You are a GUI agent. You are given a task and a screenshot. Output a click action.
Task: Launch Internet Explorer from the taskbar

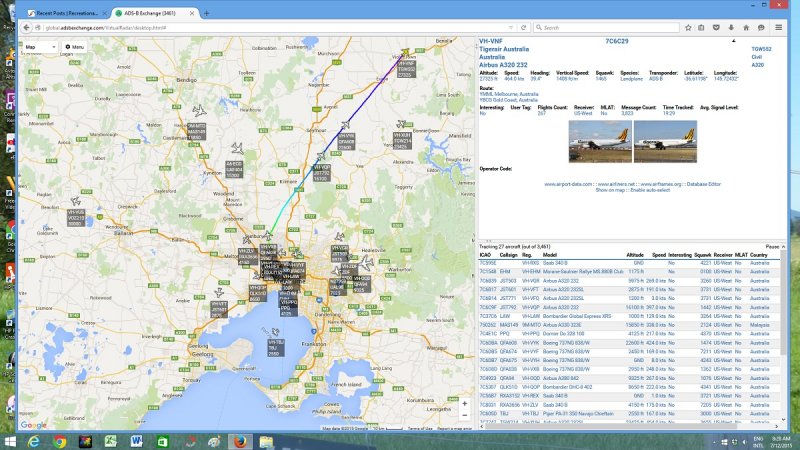[34, 441]
